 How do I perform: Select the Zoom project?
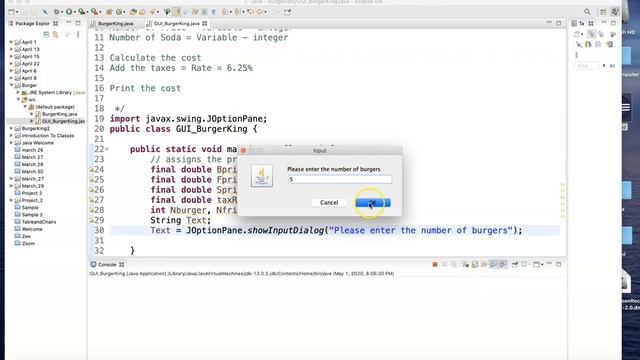pos(28,244)
